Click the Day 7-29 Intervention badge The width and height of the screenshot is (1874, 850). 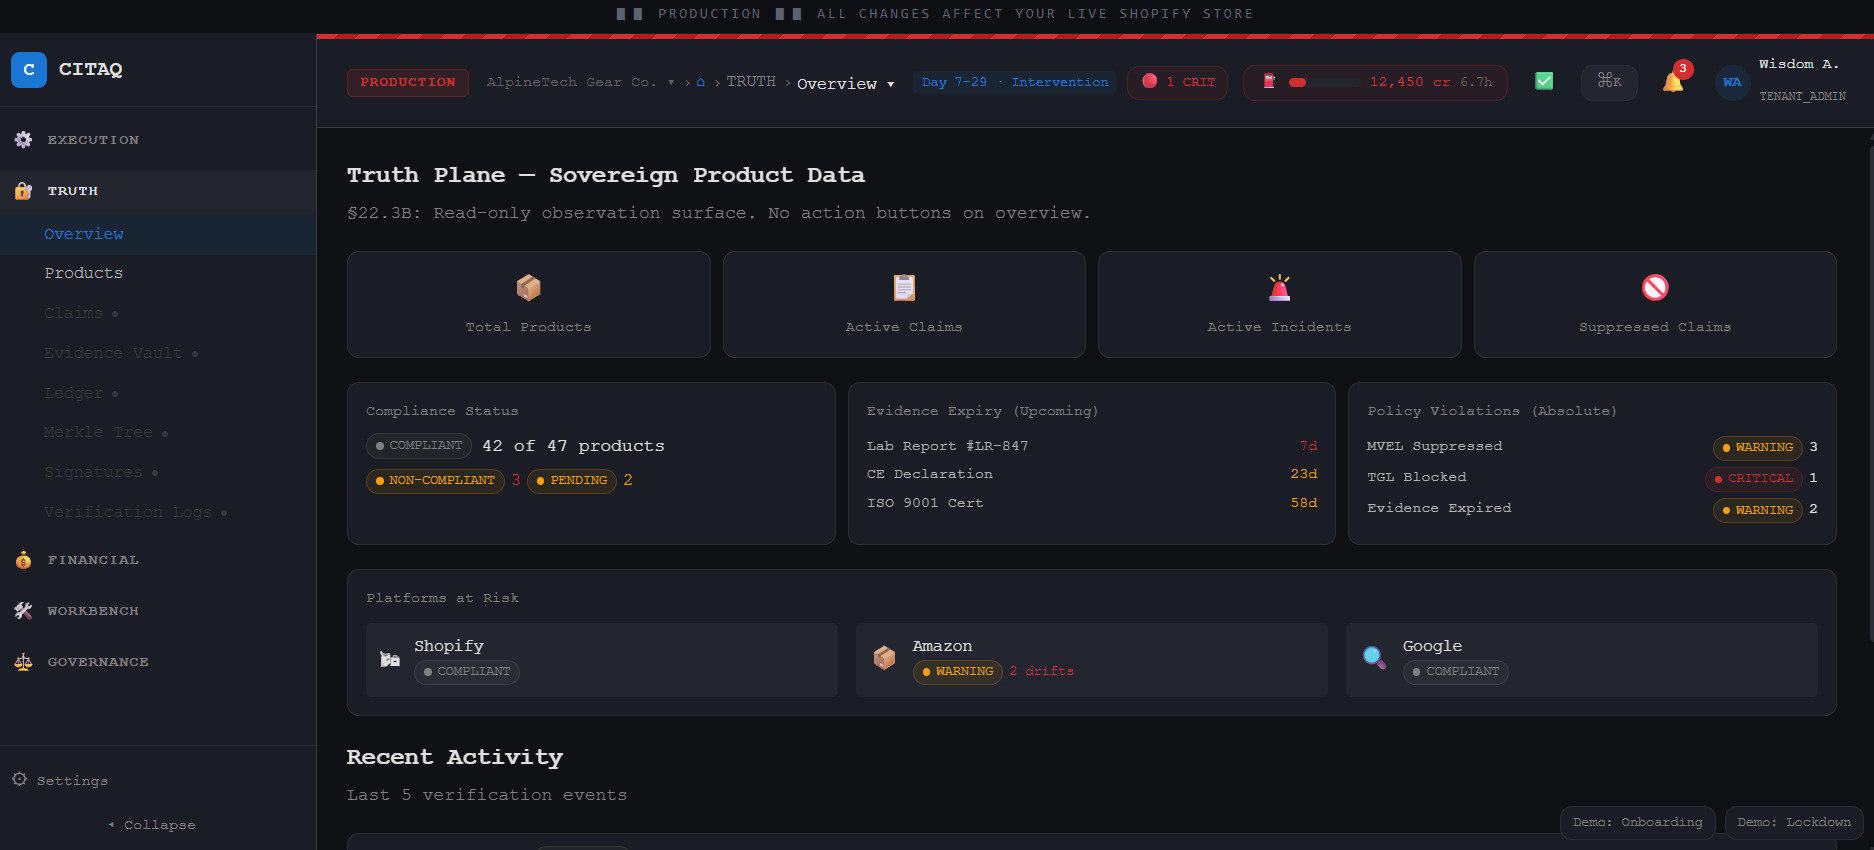pyautogui.click(x=1015, y=82)
